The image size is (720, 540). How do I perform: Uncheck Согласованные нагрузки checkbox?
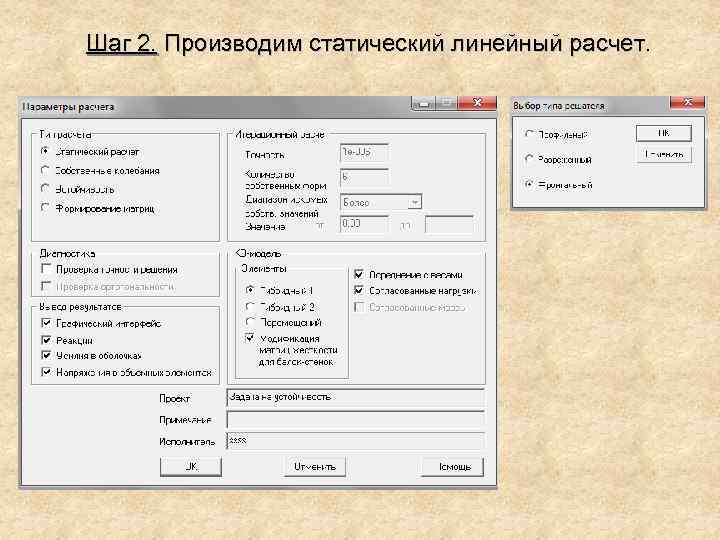pos(359,290)
